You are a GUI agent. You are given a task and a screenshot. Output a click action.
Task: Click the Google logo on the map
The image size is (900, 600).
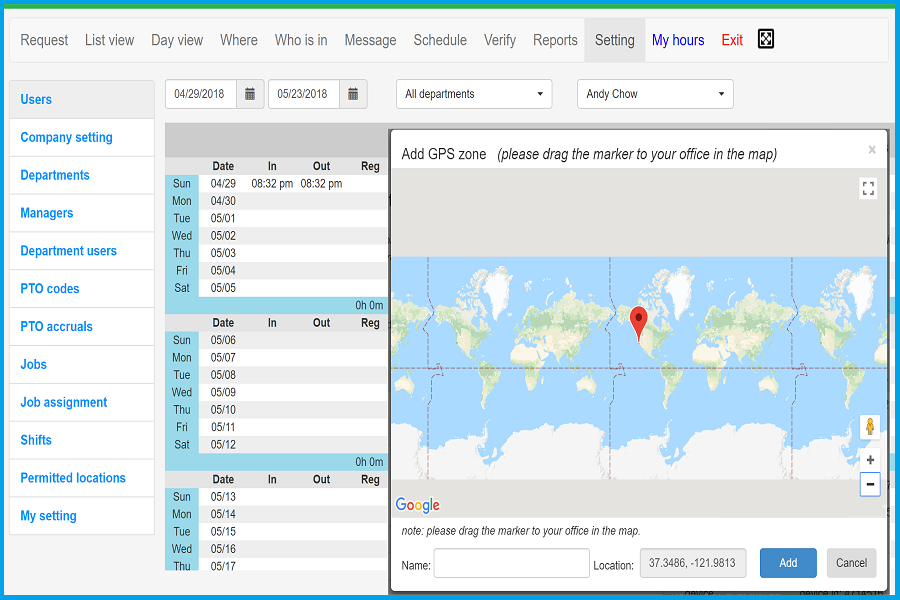(417, 505)
